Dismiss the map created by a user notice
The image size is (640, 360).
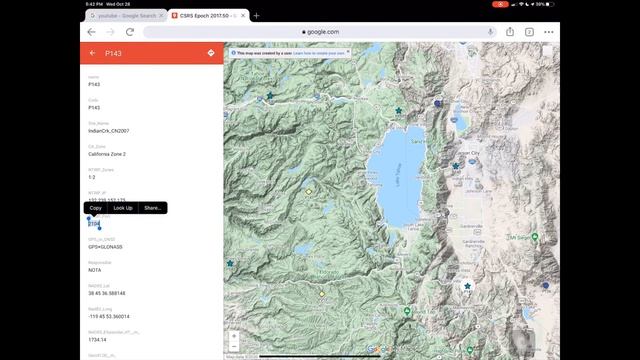pos(348,52)
